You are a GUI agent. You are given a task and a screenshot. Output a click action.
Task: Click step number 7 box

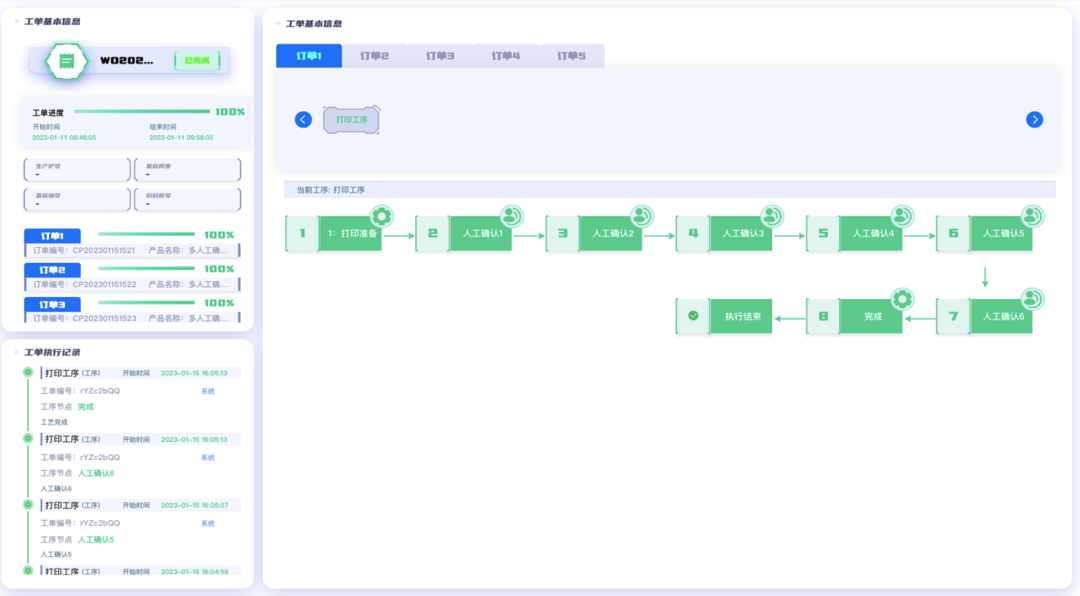(x=953, y=316)
